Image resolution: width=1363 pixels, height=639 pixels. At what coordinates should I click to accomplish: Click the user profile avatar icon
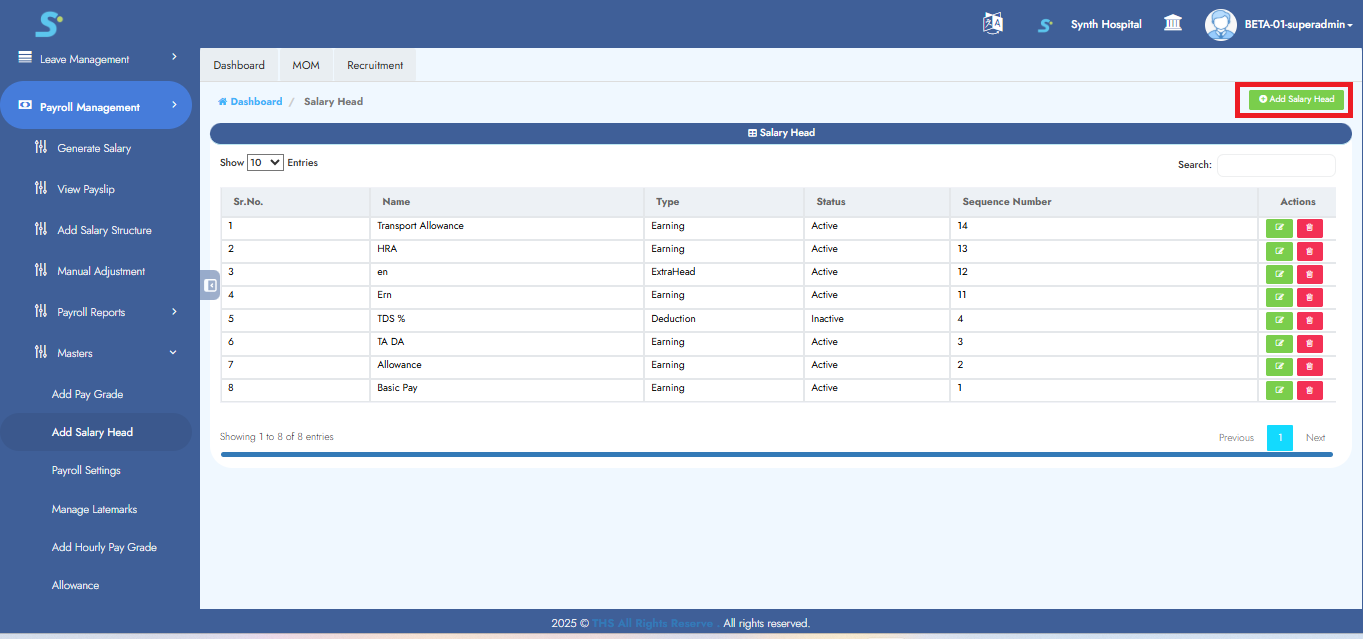tap(1220, 24)
